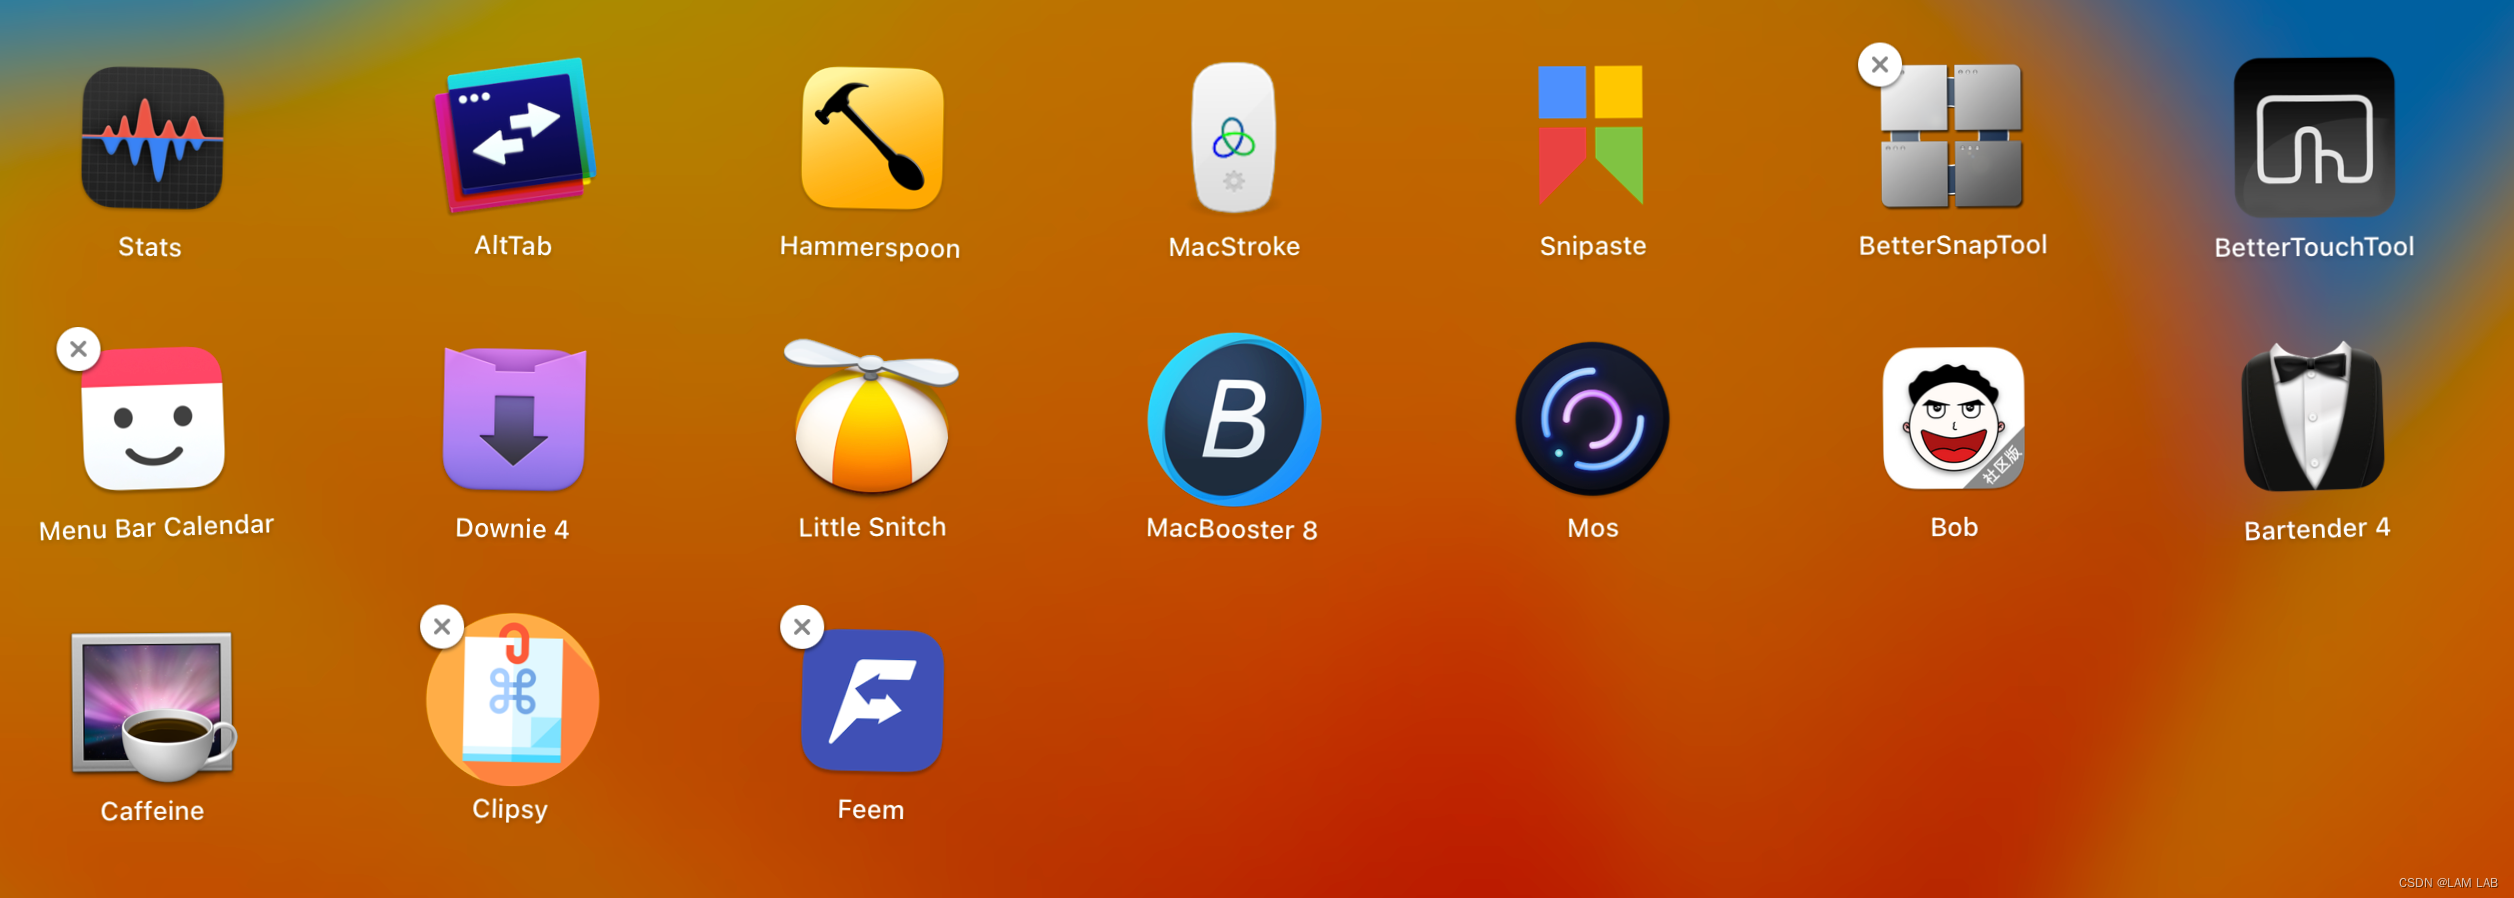The image size is (2514, 898).
Task: Click the "AltTab" label text
Action: click(513, 246)
